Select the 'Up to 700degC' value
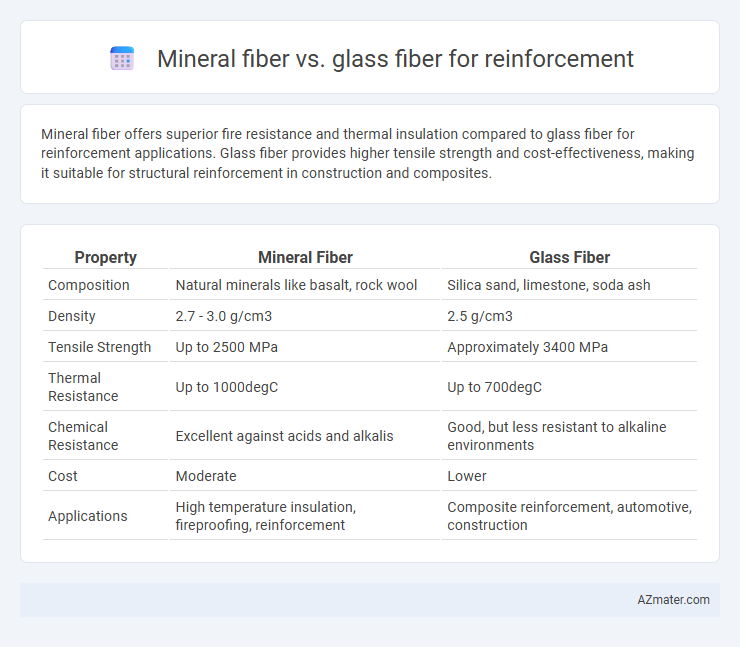The image size is (740, 647). click(494, 387)
